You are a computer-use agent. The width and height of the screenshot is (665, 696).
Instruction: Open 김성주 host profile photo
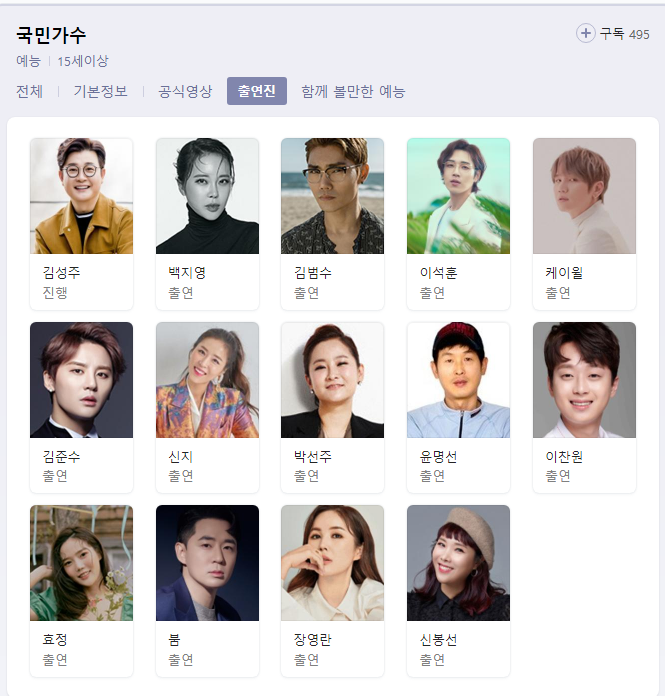(x=81, y=196)
